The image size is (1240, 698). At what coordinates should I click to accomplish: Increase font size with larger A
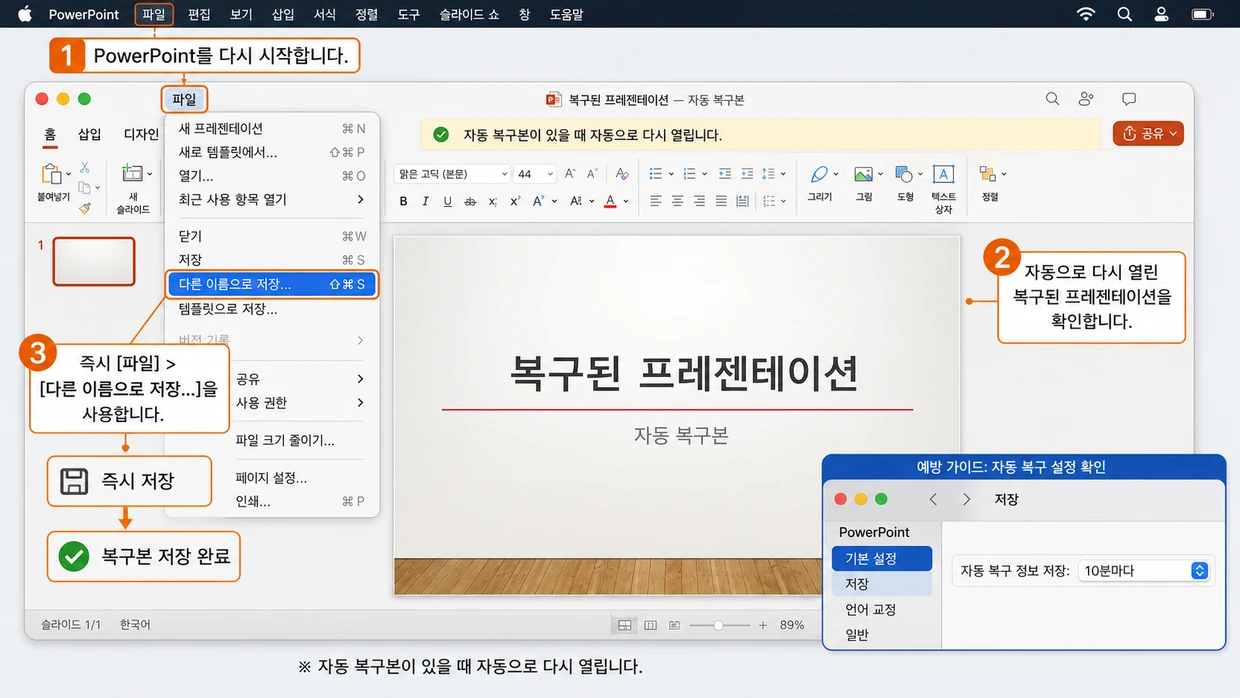tap(570, 174)
